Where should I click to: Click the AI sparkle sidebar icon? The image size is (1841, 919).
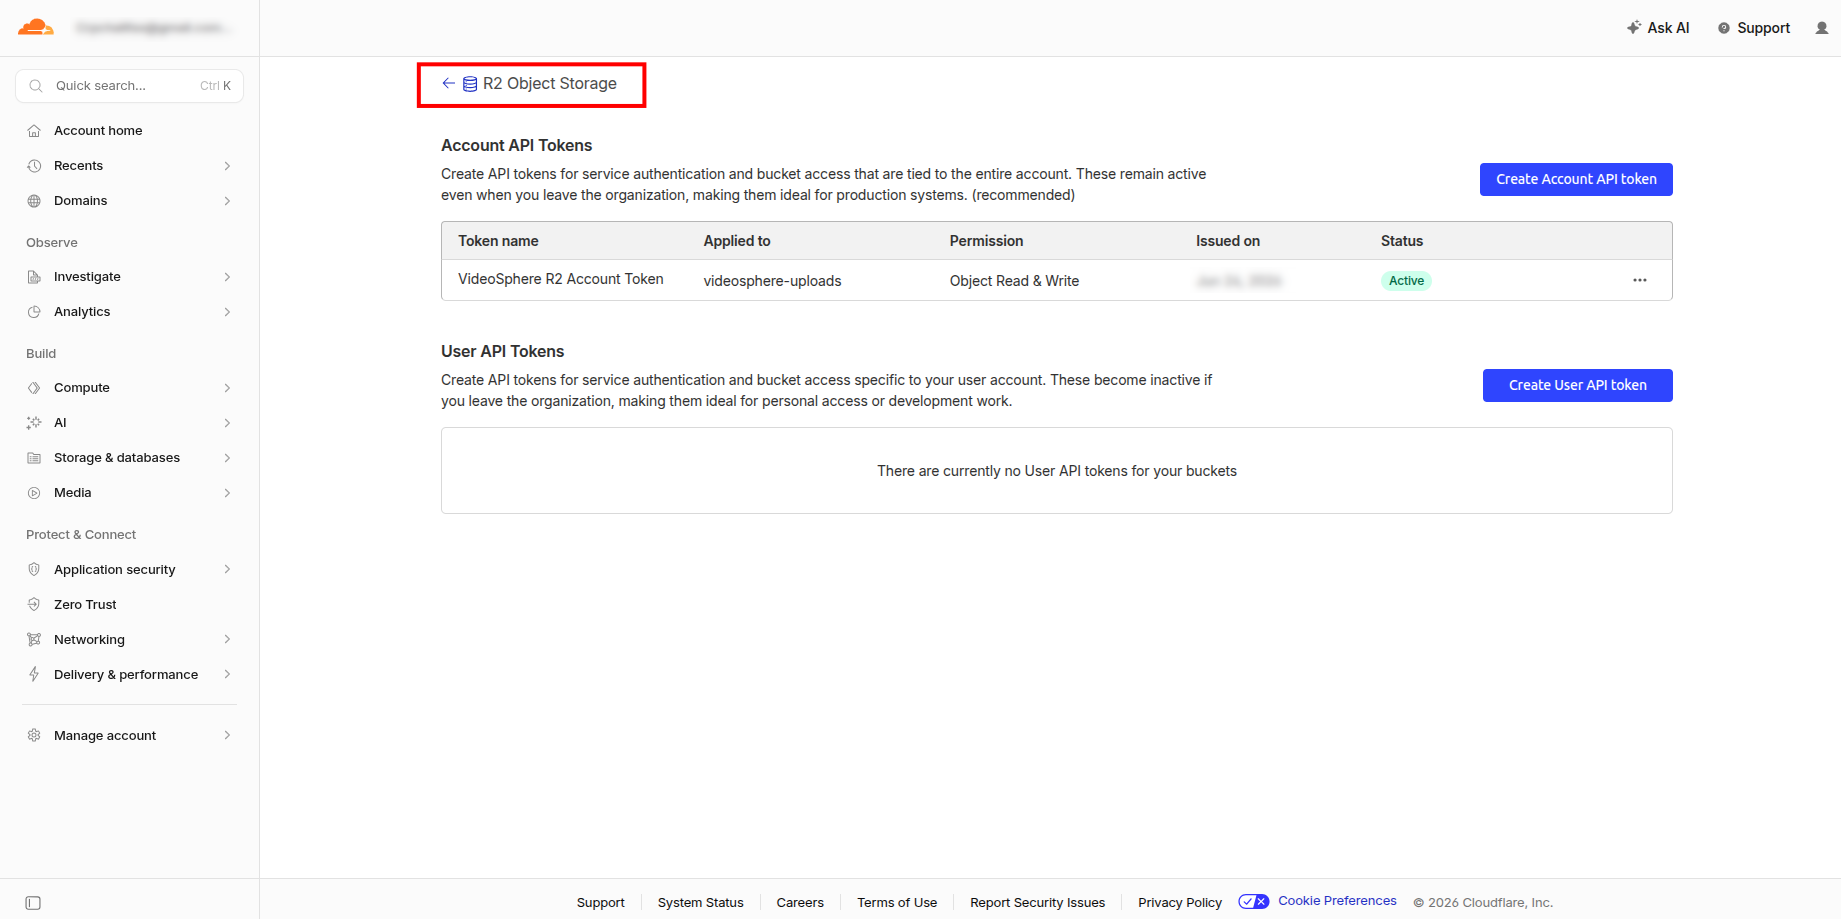pos(34,423)
